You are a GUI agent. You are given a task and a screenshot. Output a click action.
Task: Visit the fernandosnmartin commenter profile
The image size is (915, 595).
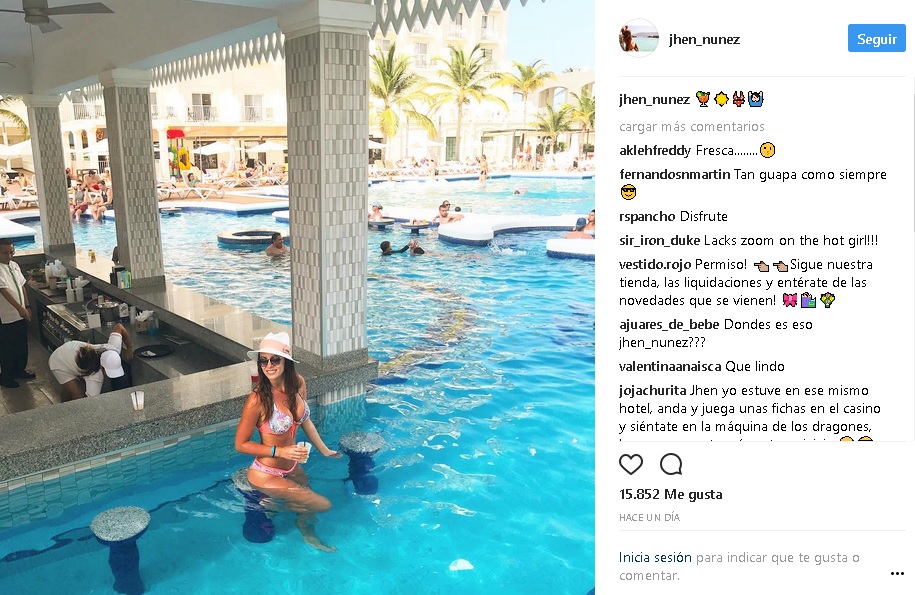(675, 174)
